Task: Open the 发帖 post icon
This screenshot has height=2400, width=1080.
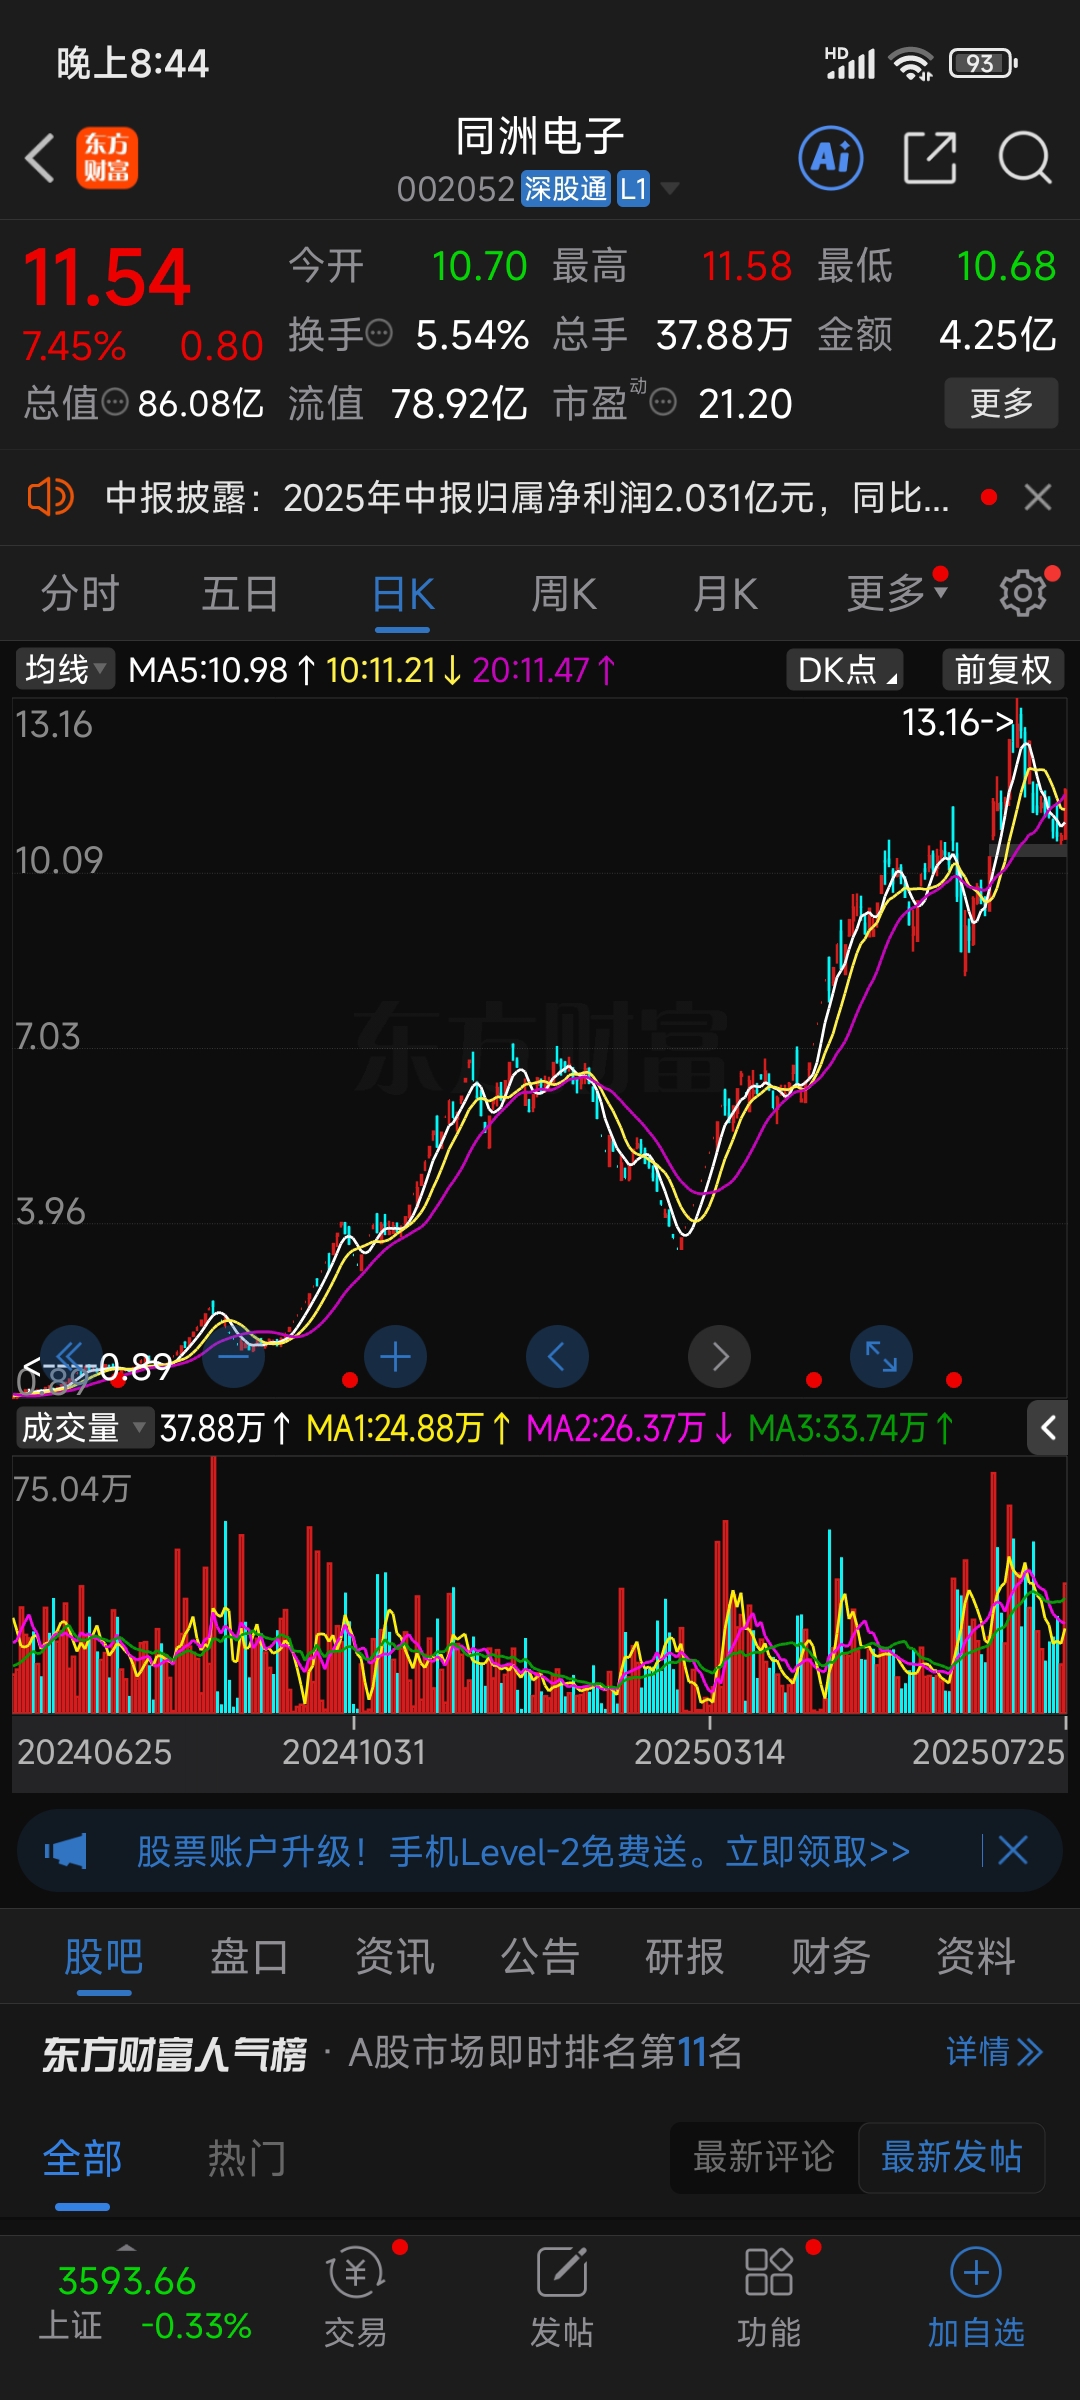Action: (561, 2298)
